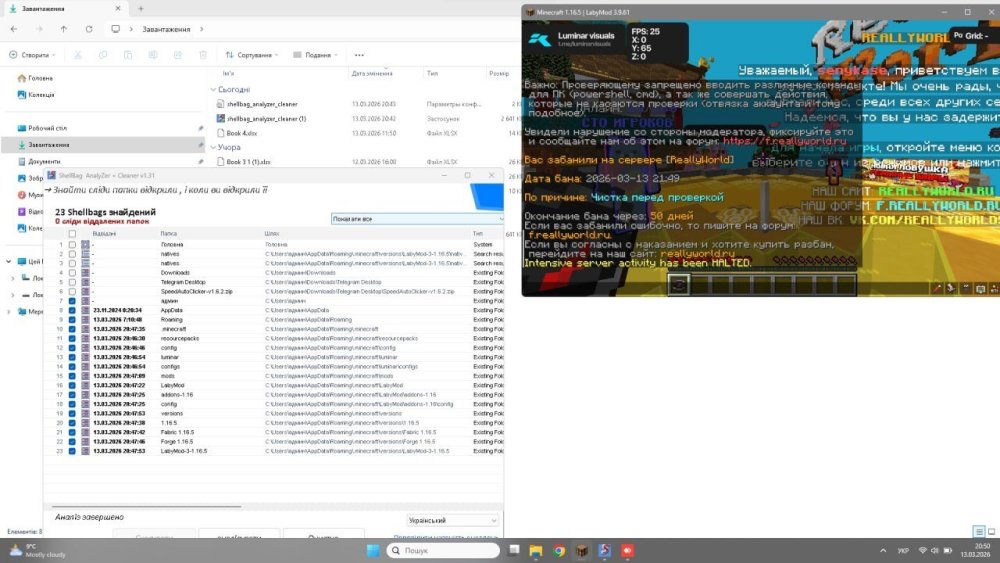The height and width of the screenshot is (563, 1000).
Task: Uncheck the AppData row checkbox
Action: pyautogui.click(x=72, y=311)
